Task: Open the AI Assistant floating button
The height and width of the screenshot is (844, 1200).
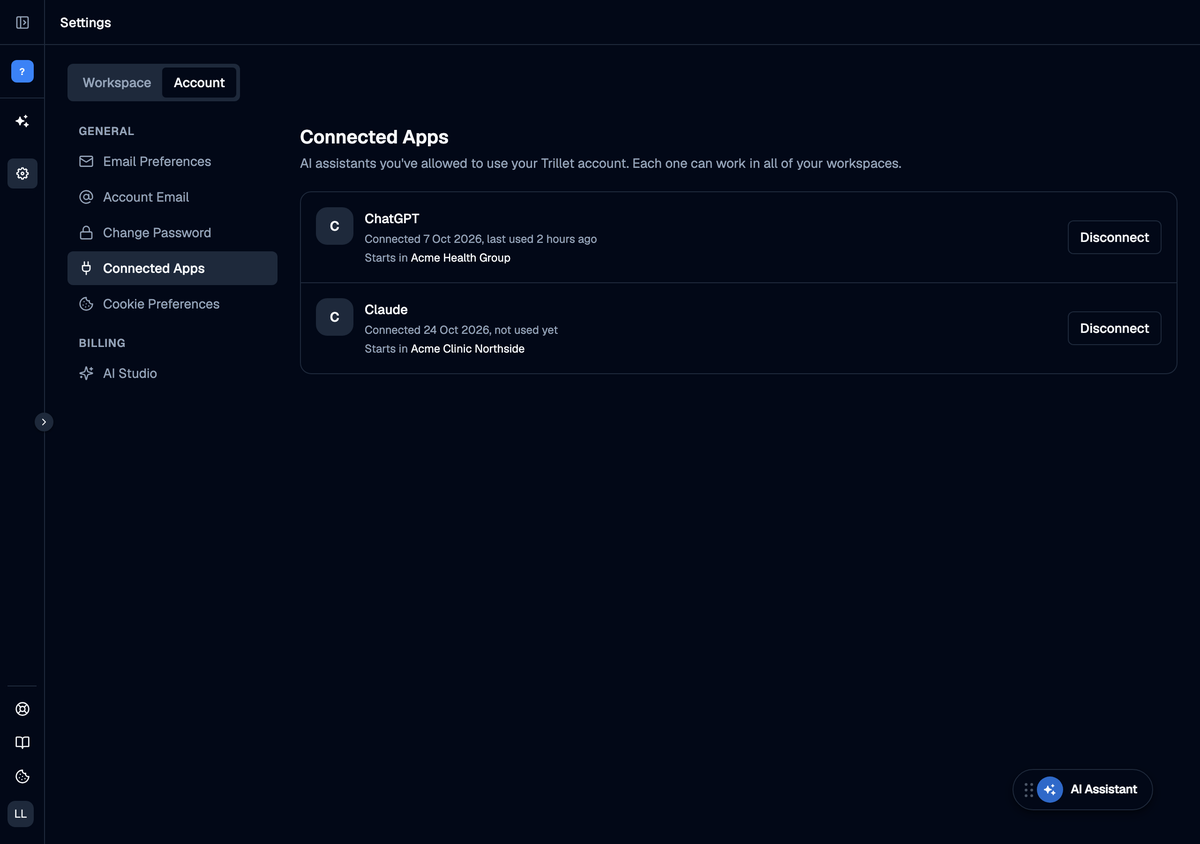Action: pyautogui.click(x=1083, y=790)
